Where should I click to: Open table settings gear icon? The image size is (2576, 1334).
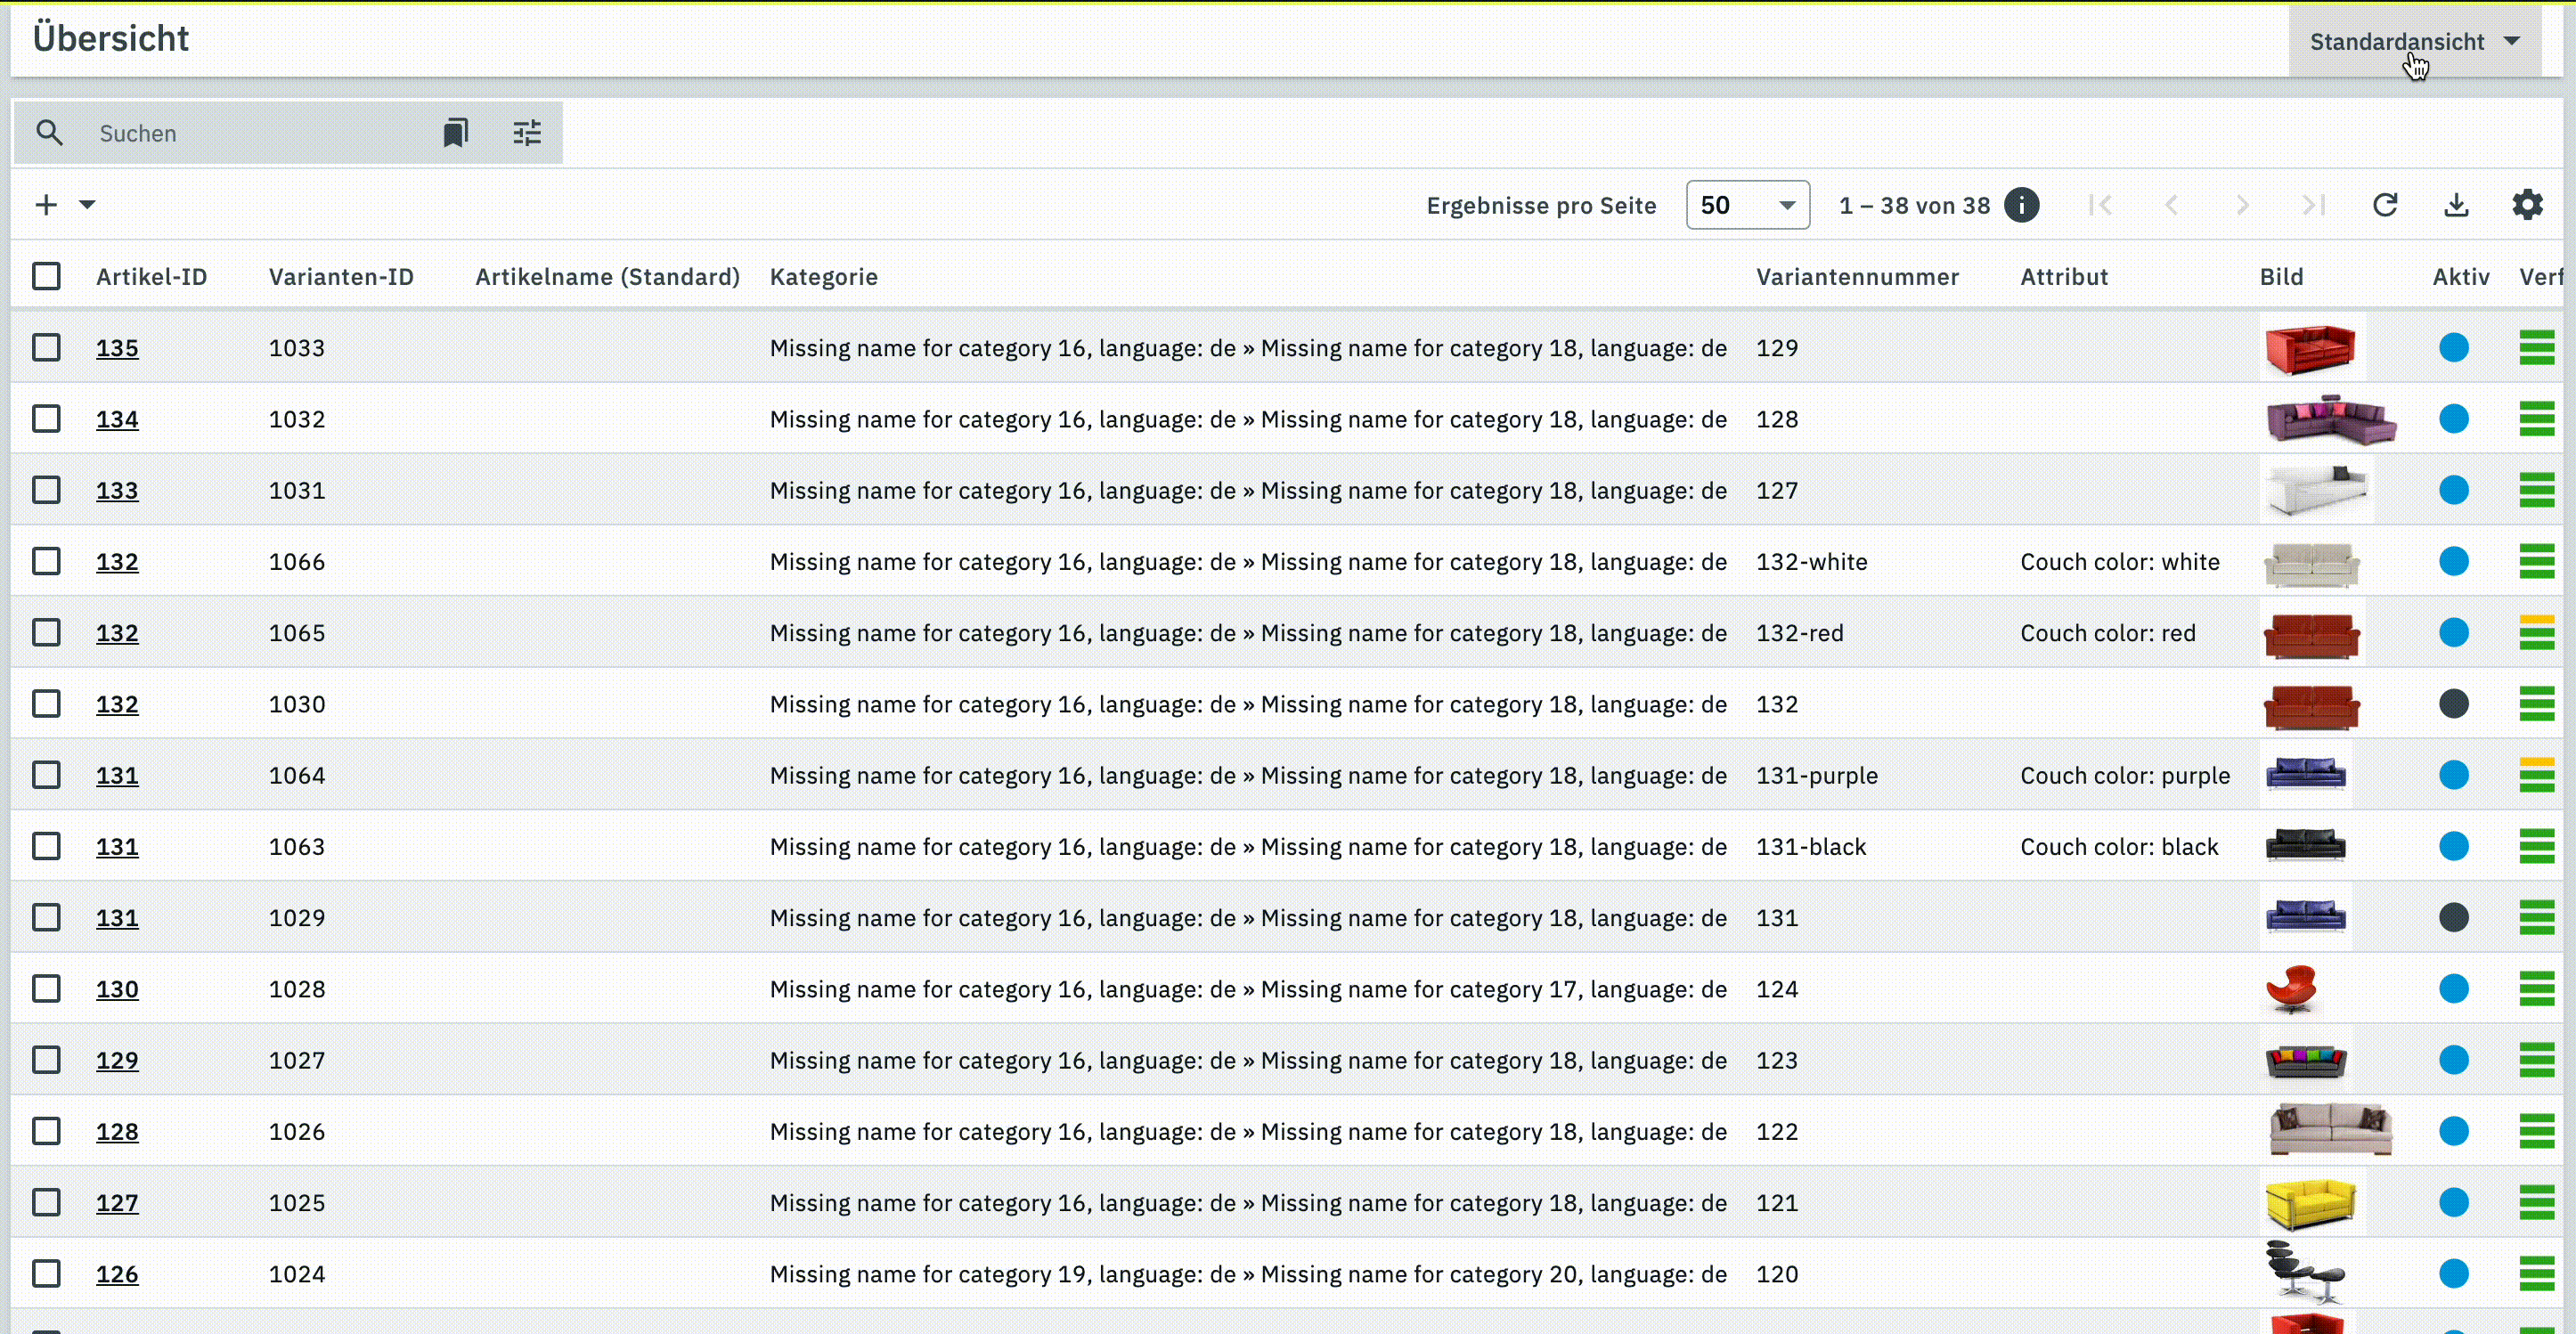(x=2527, y=205)
